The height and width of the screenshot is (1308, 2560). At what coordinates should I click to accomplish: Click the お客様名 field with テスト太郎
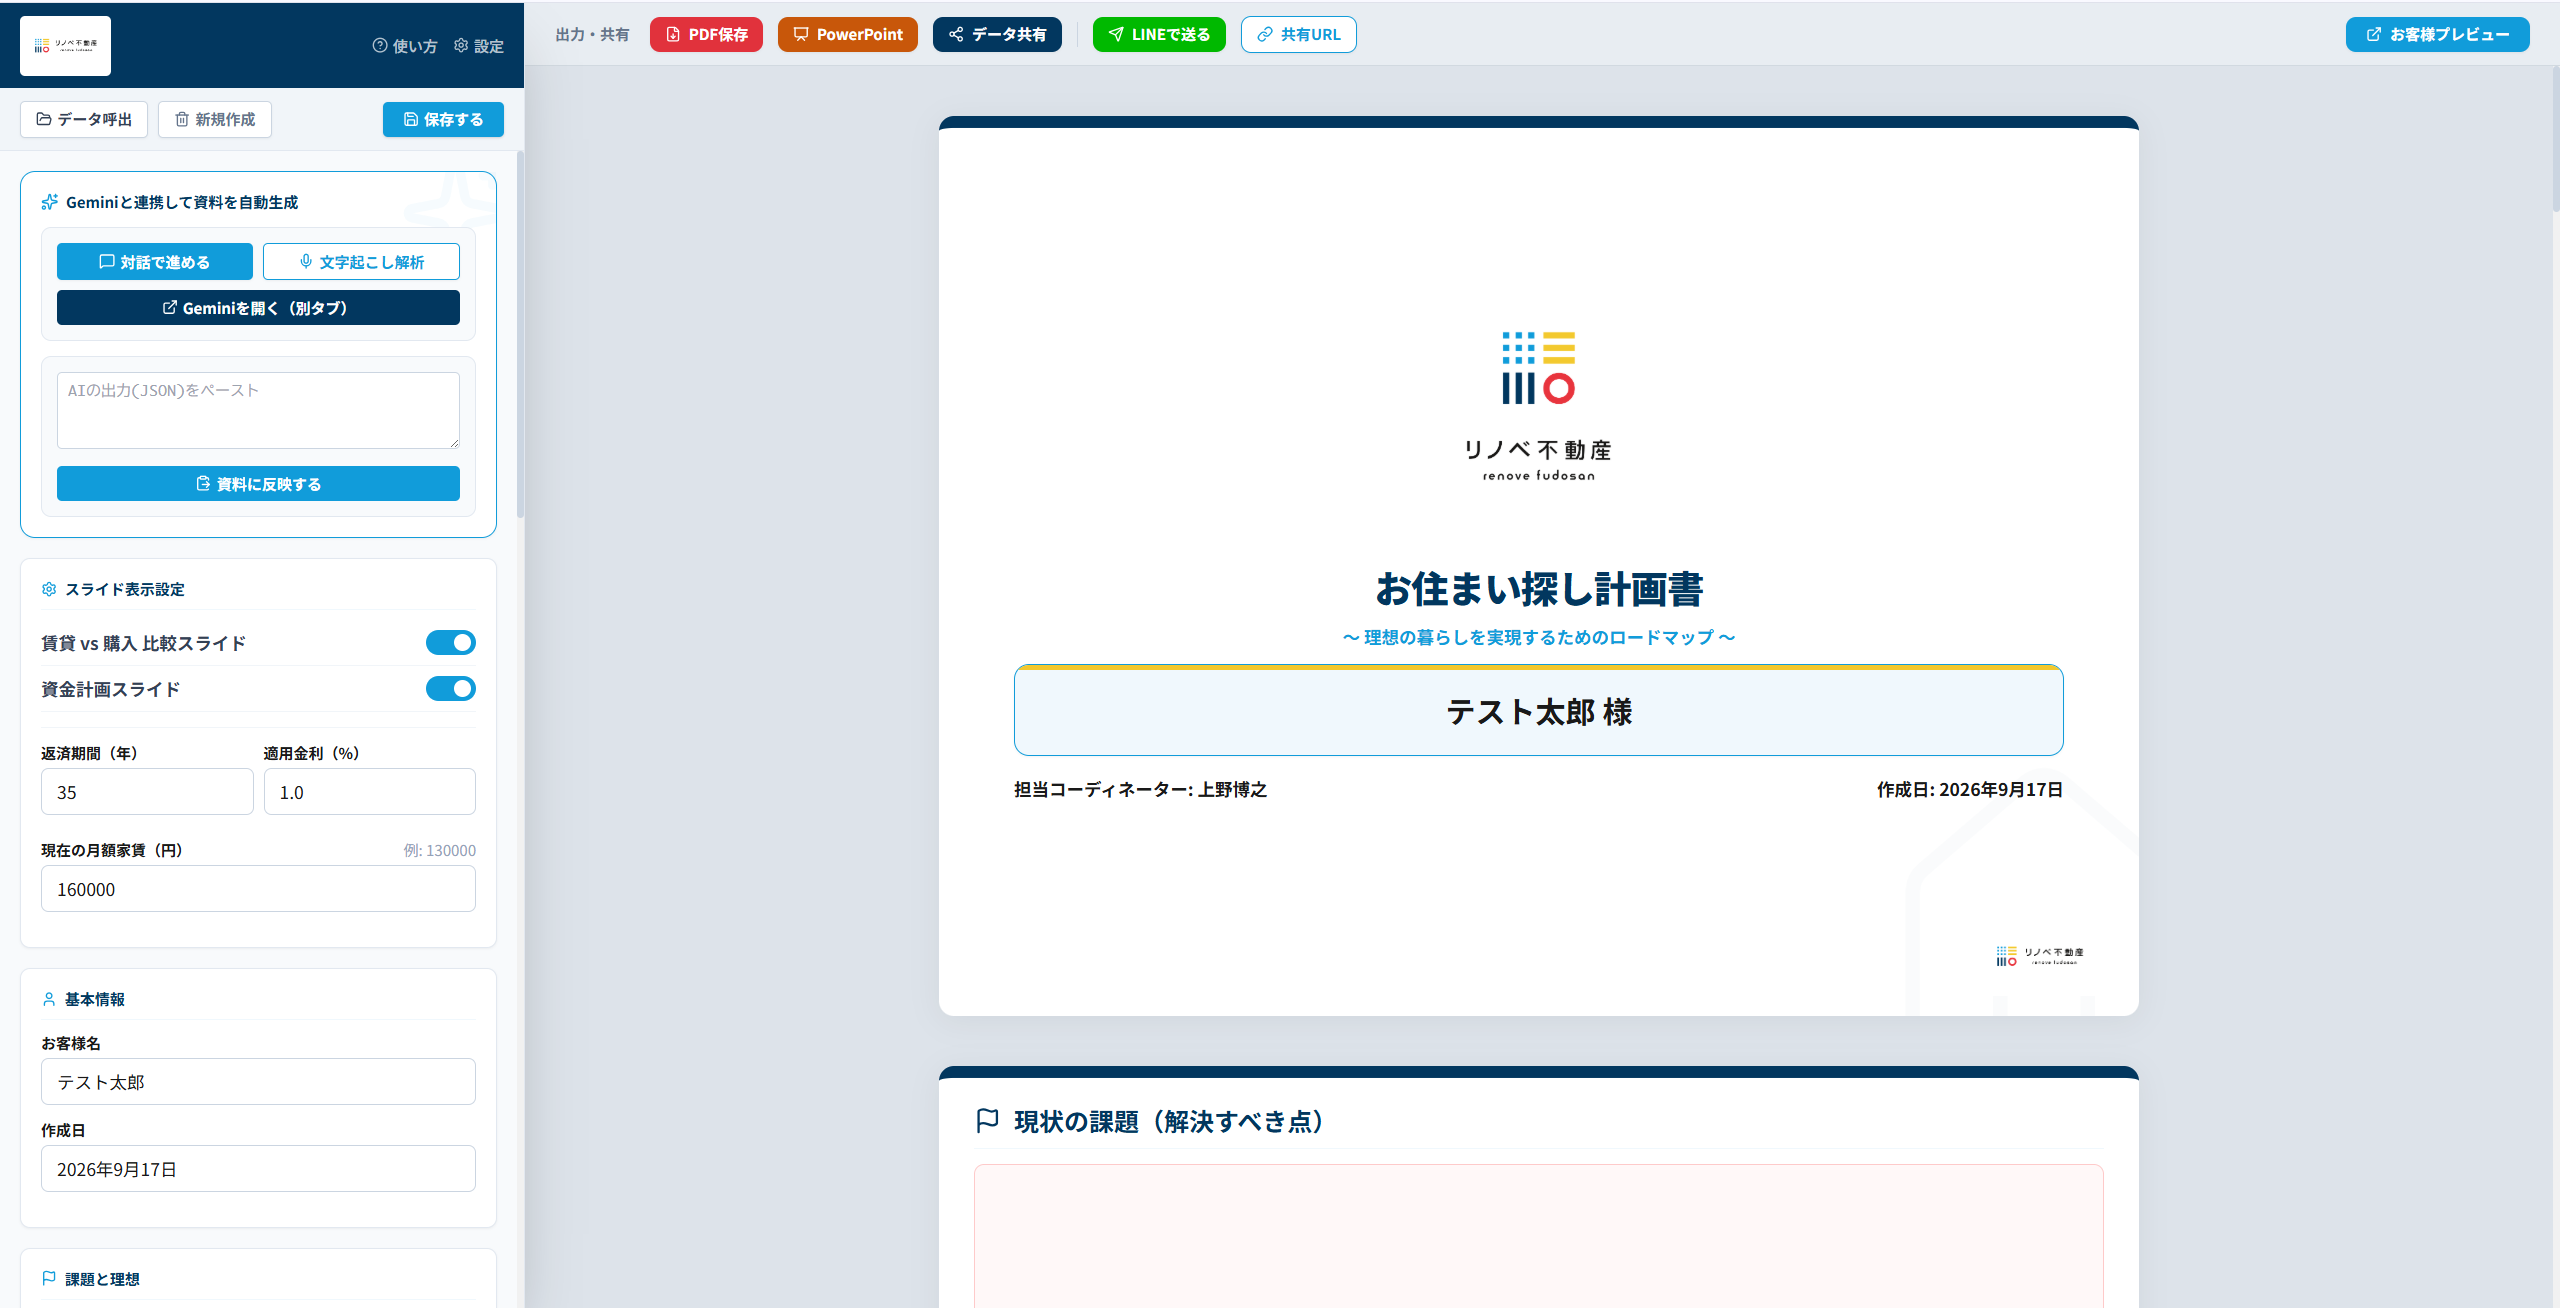258,1082
